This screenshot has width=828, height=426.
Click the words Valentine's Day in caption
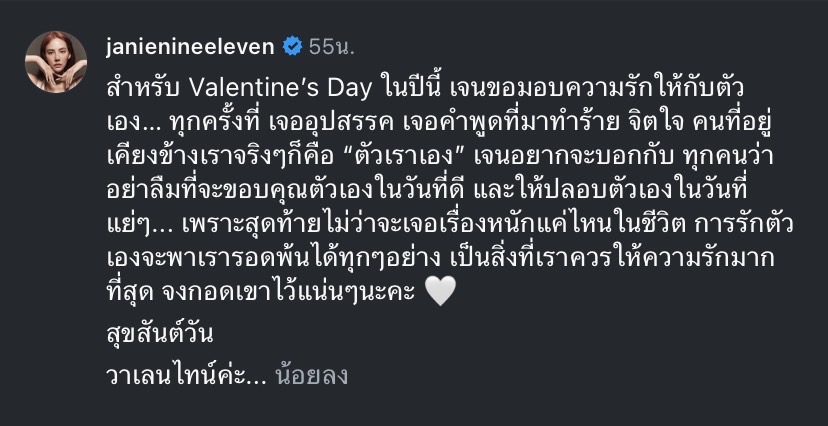280,89
